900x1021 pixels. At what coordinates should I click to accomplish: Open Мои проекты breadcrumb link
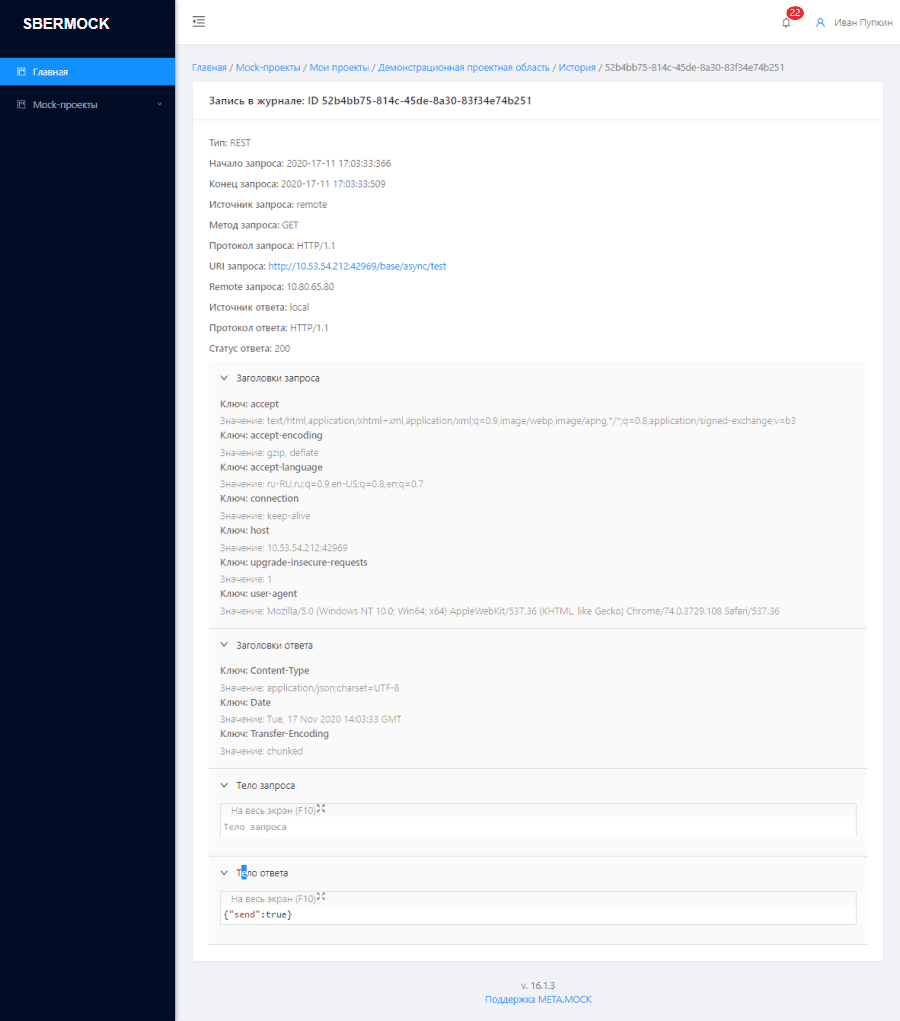[339, 67]
